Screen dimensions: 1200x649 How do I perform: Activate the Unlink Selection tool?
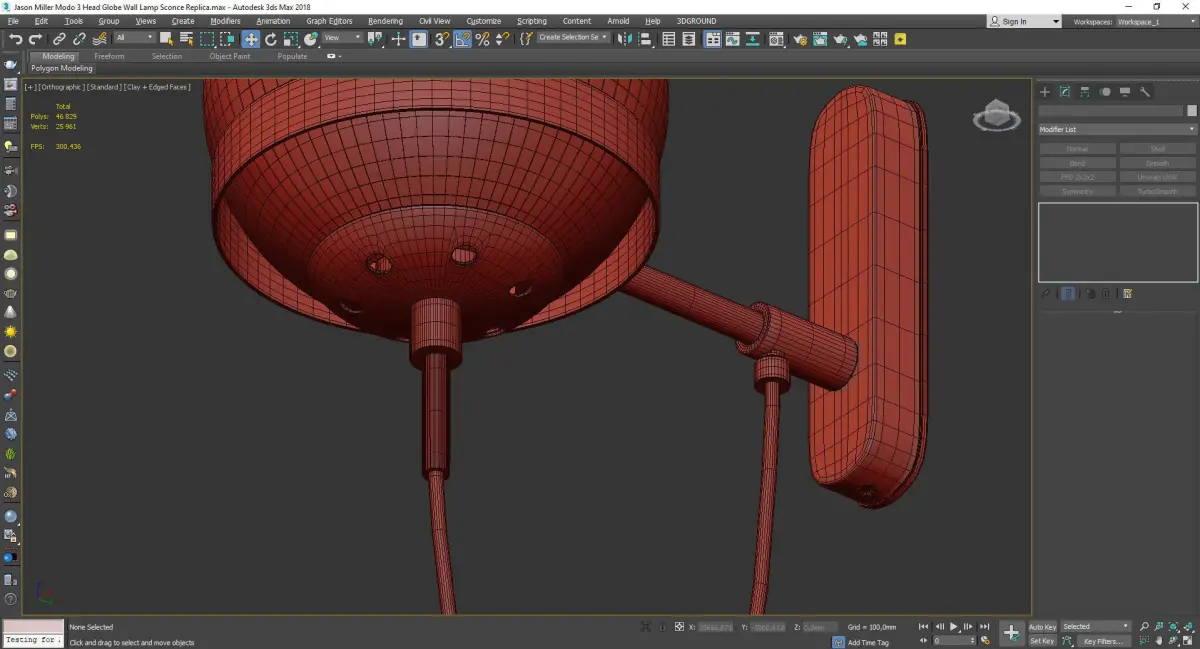[x=80, y=39]
